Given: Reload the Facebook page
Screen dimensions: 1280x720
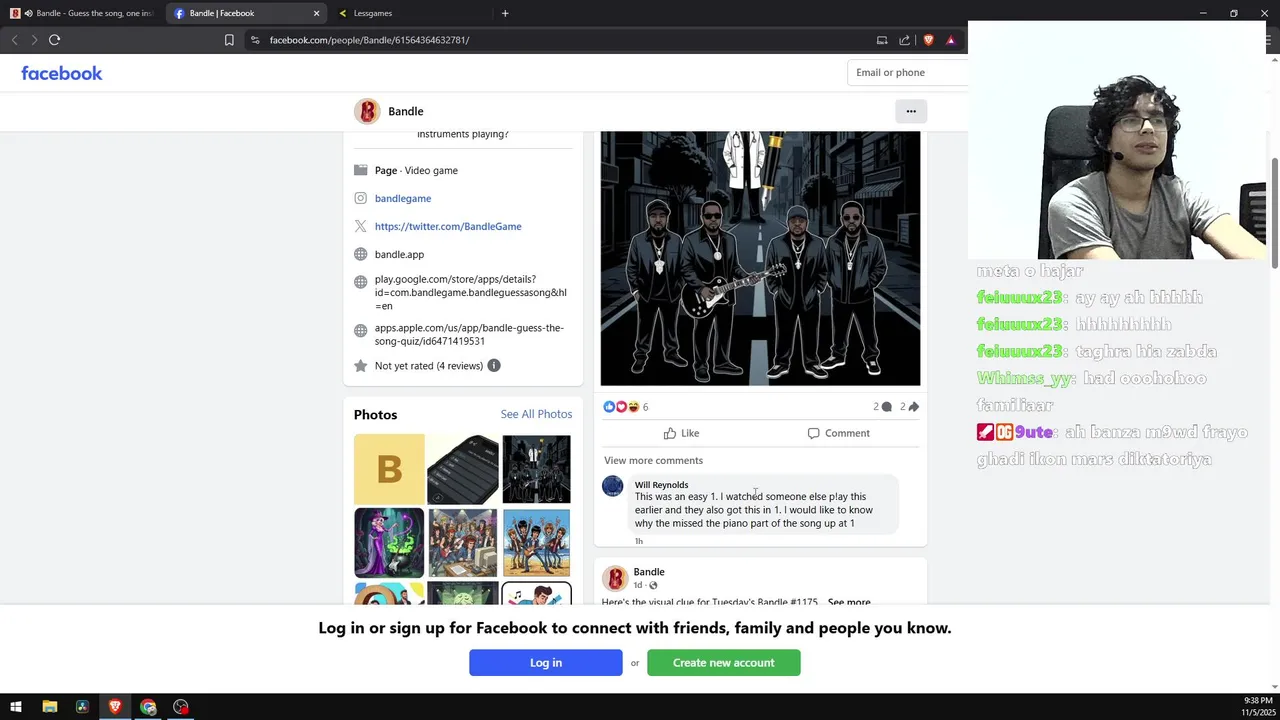Looking at the screenshot, I should click(55, 40).
